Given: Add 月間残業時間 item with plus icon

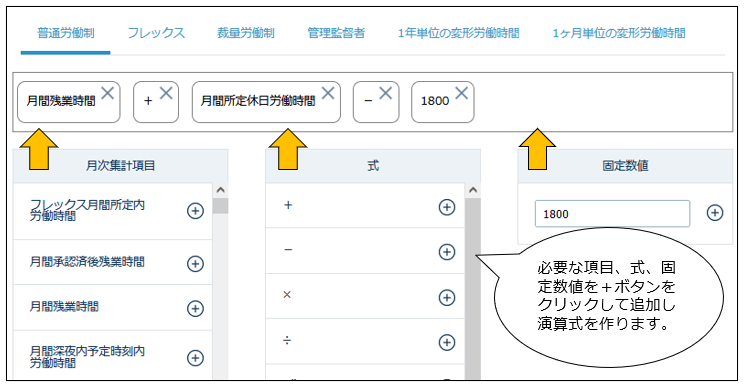Looking at the screenshot, I should click(195, 308).
